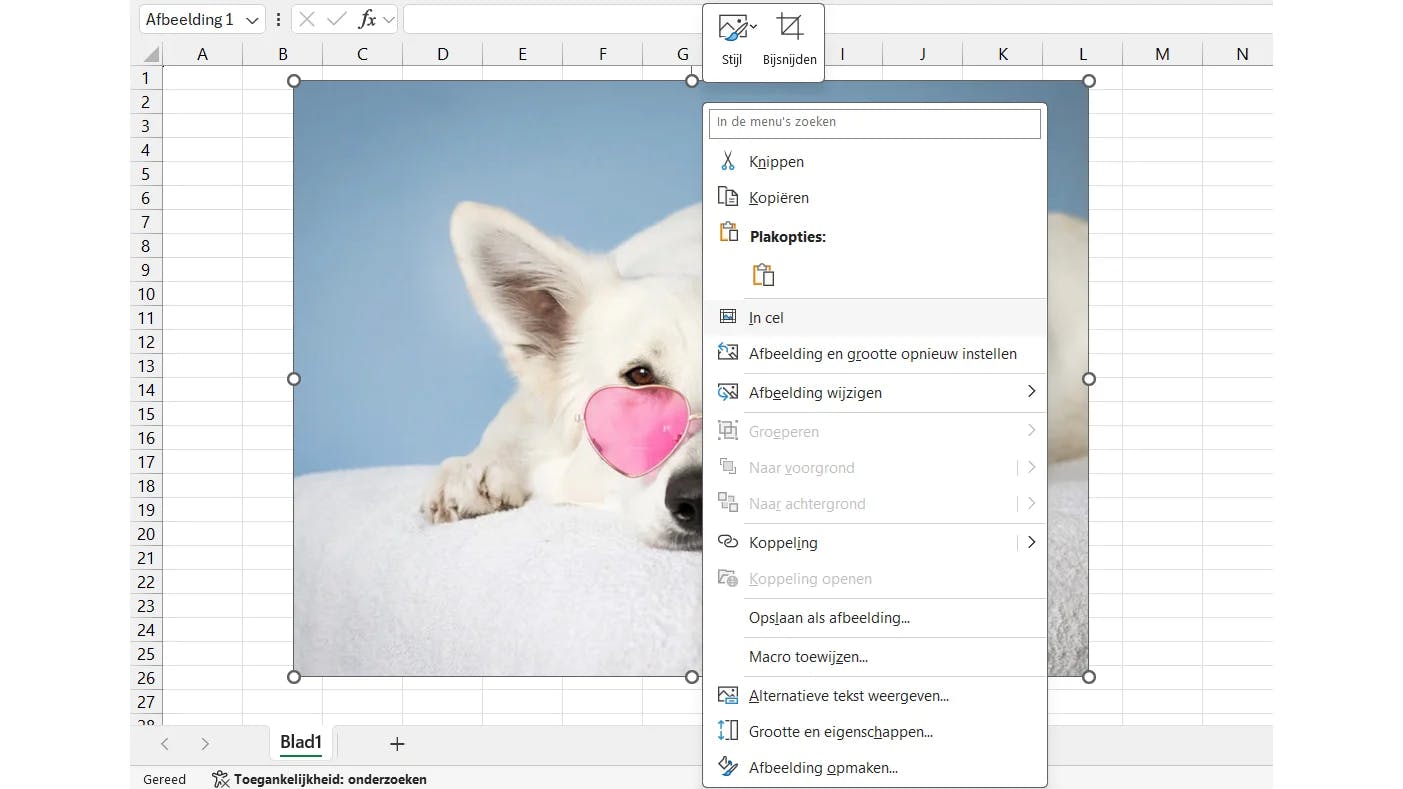This screenshot has height=789, width=1403.
Task: Switch to the Blad1 sheet tab
Action: [301, 742]
